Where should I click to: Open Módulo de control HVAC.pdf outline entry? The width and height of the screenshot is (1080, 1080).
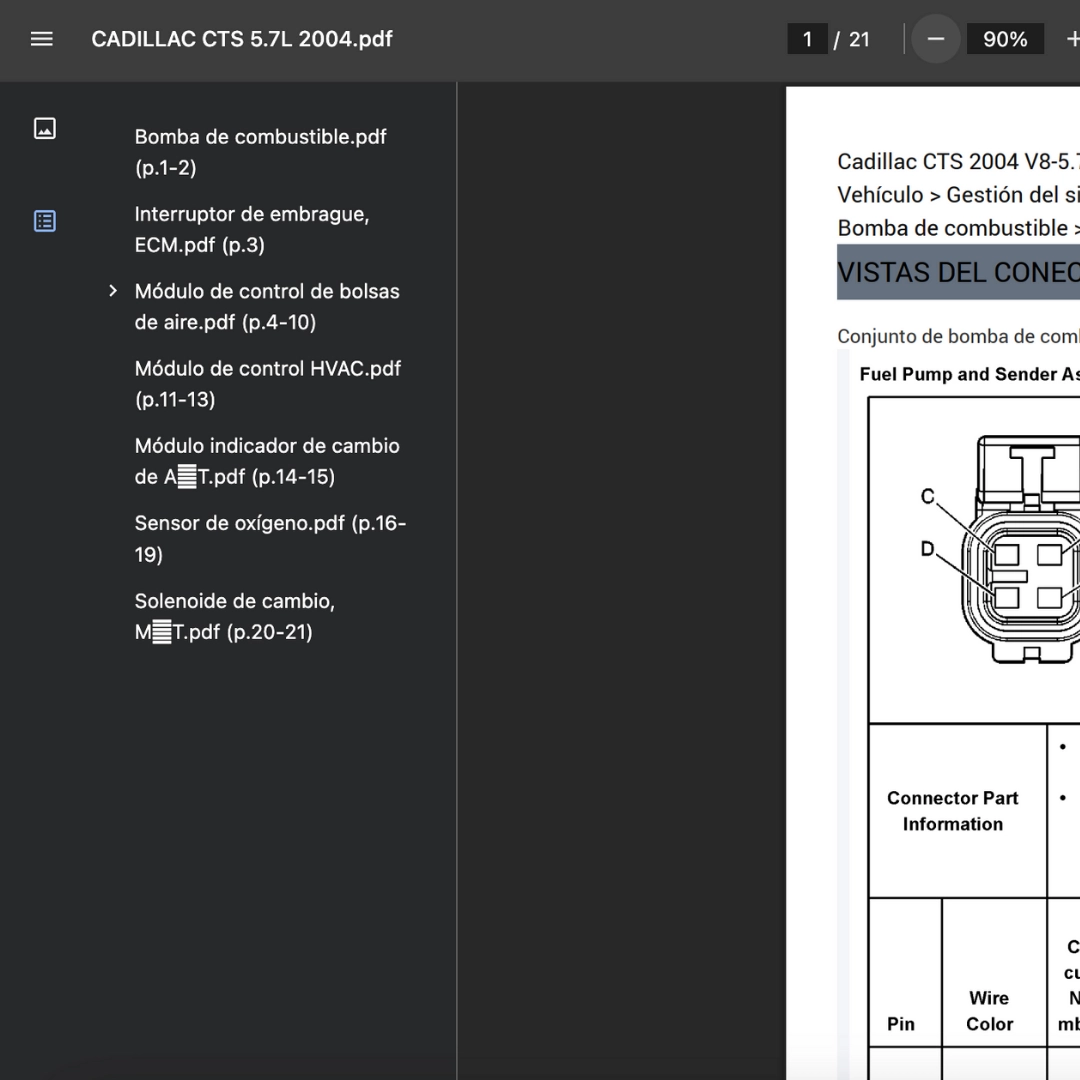pos(267,384)
